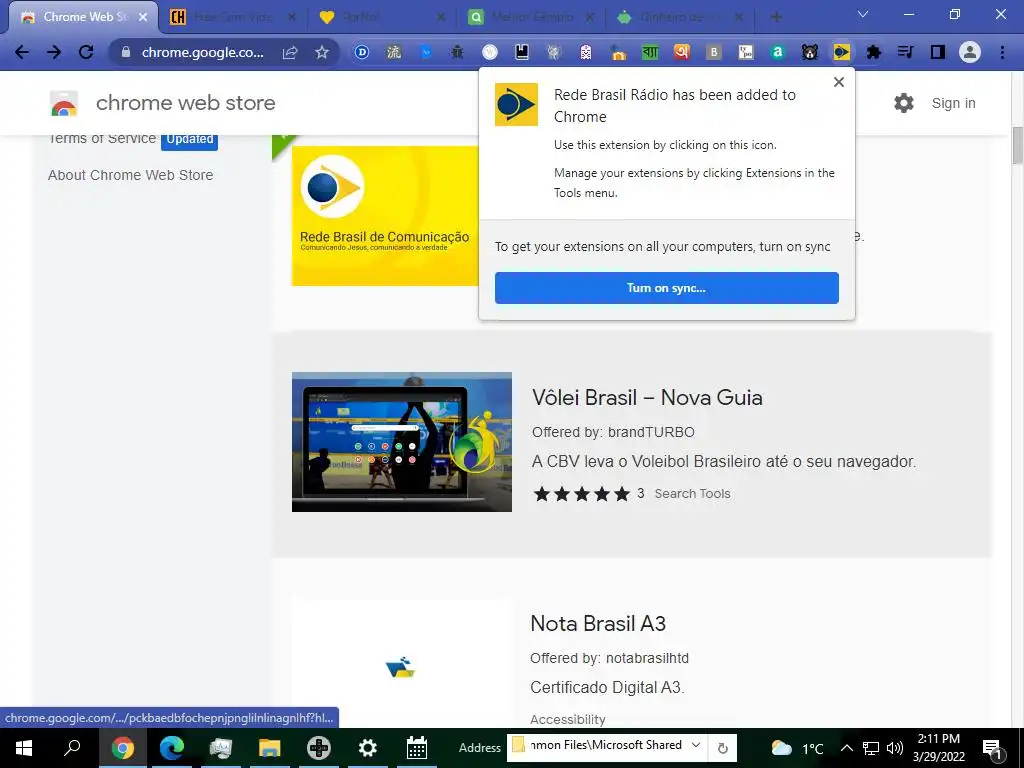Open the Nota Brasil A3 extension title

click(598, 623)
